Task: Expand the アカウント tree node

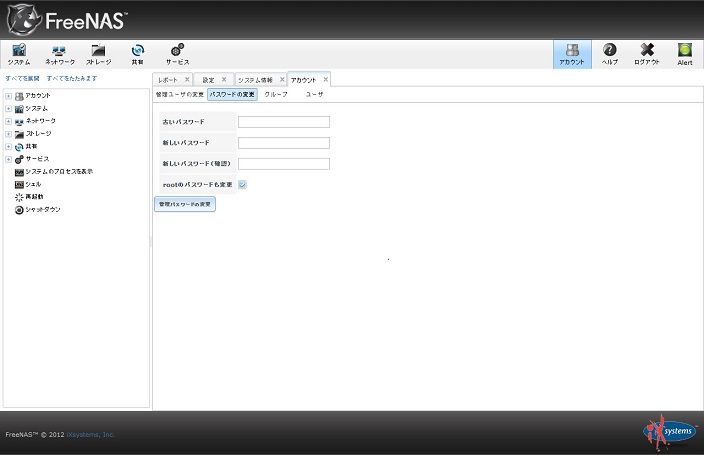Action: (8, 96)
